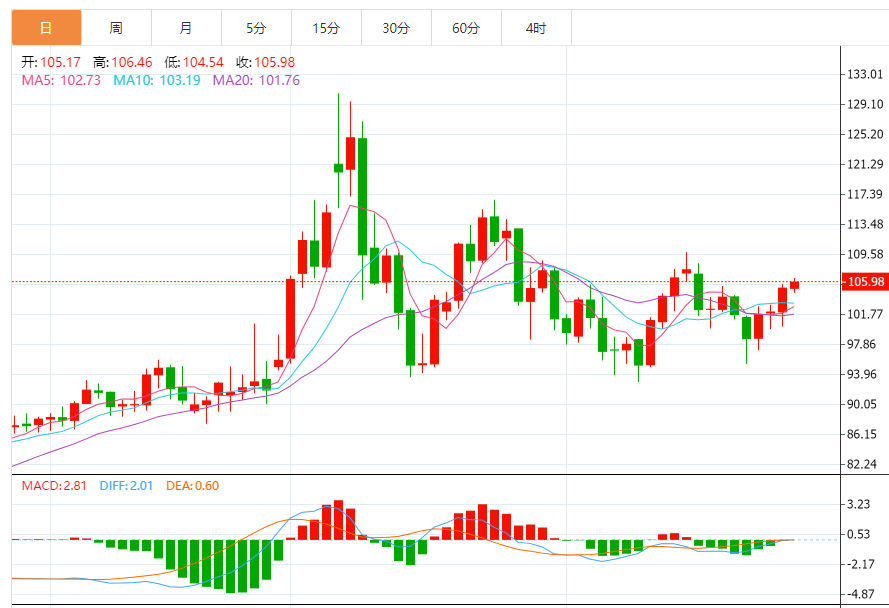Switch to the 月 monthly tab

click(186, 28)
